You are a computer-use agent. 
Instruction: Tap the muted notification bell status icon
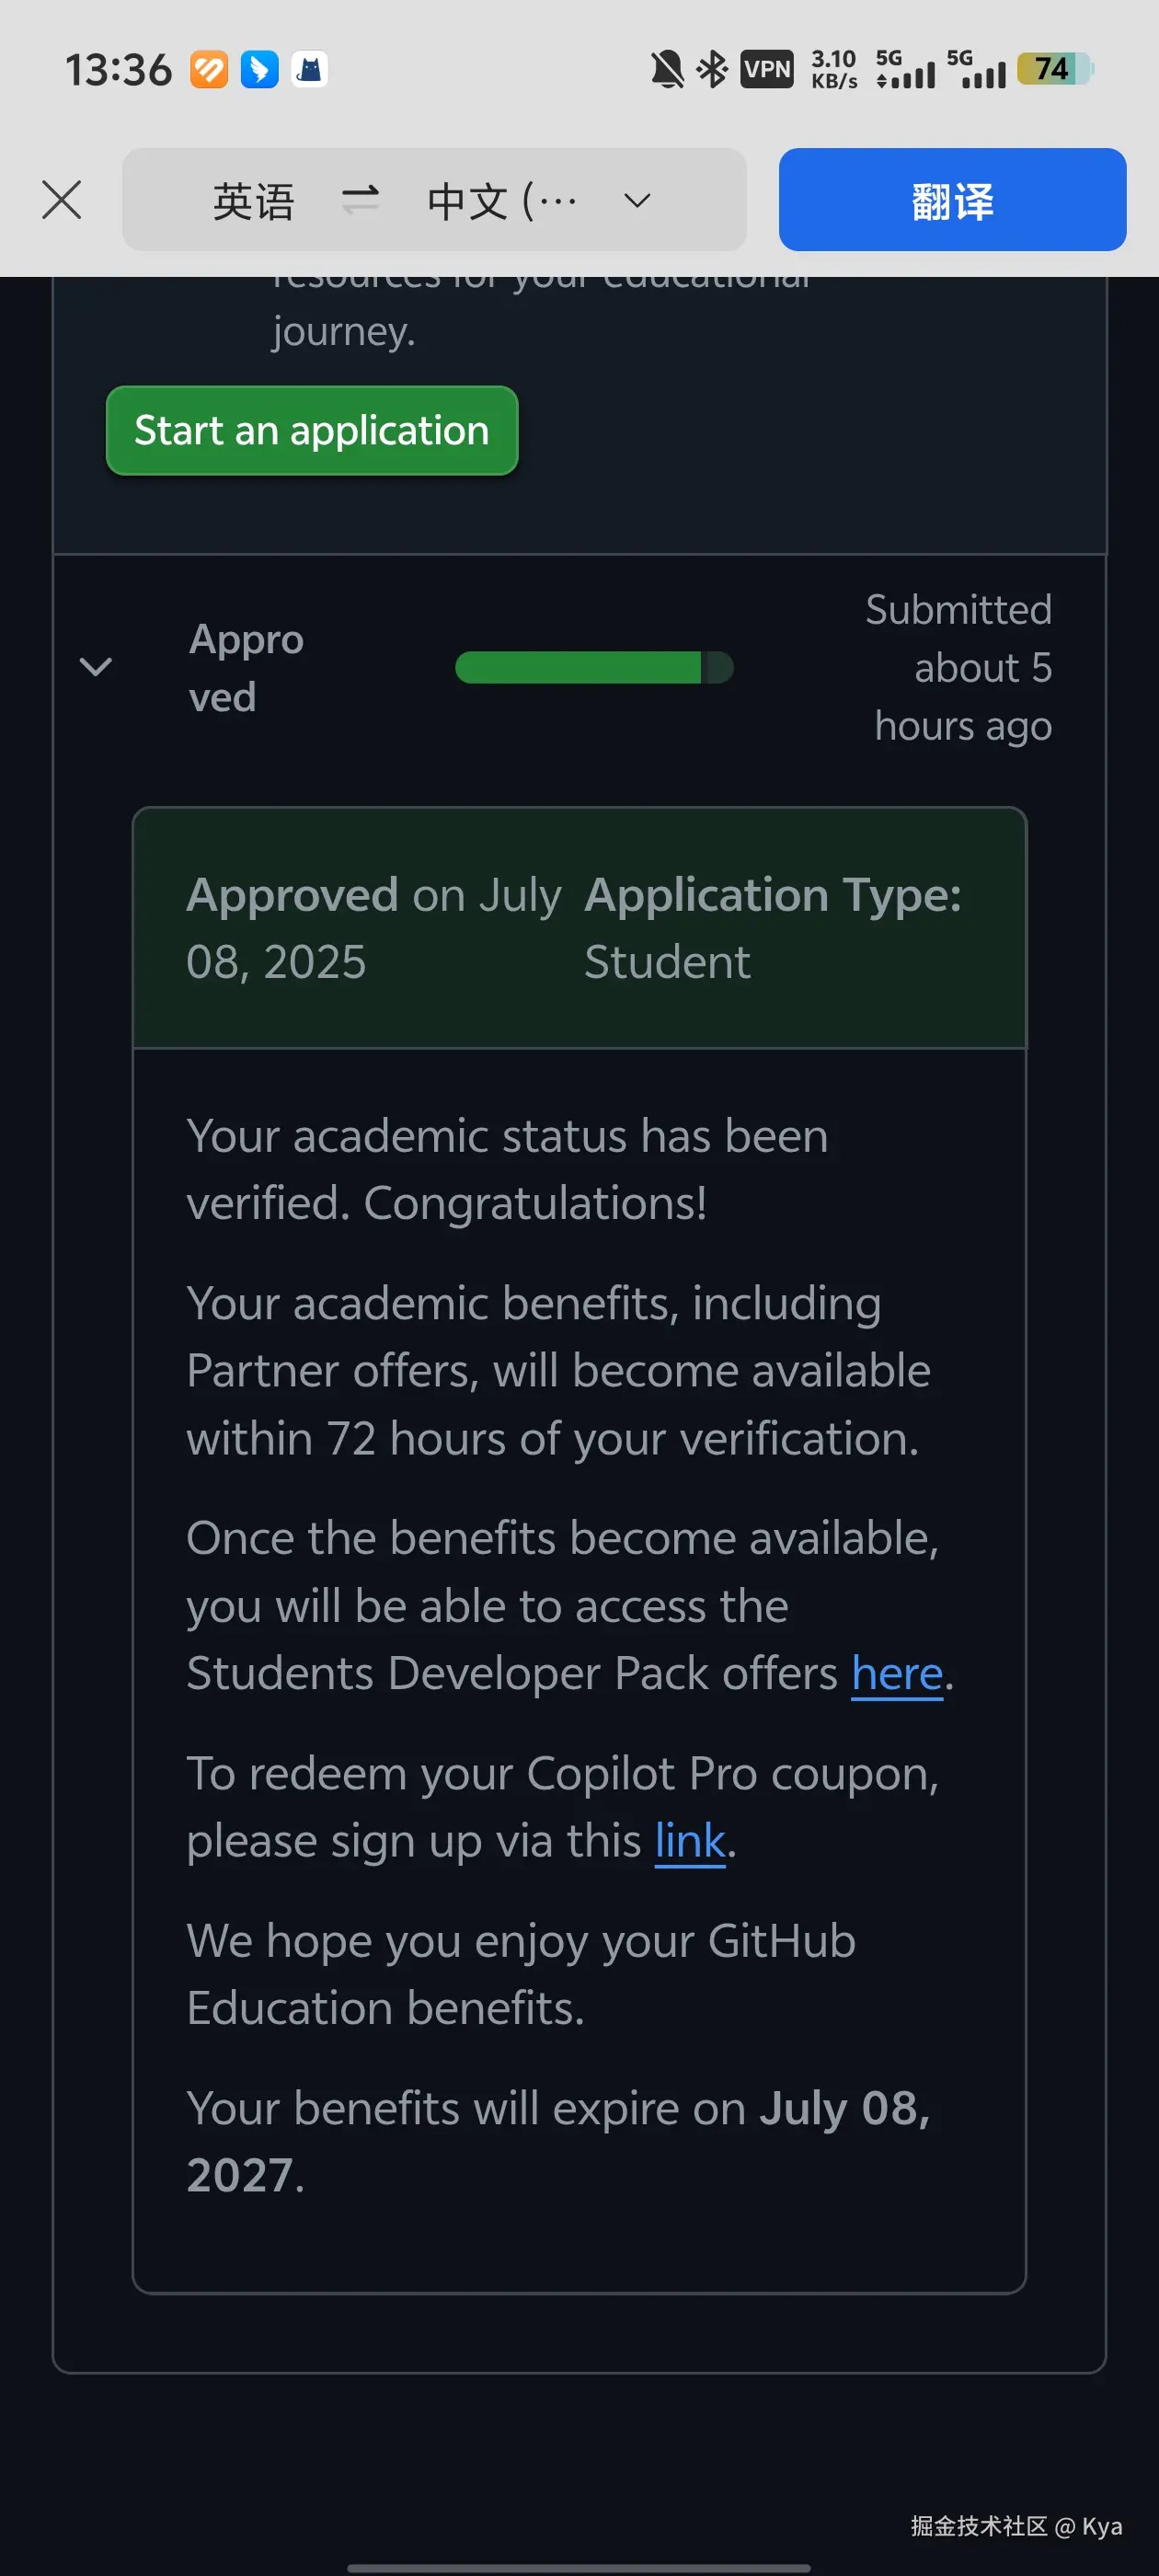pyautogui.click(x=667, y=70)
